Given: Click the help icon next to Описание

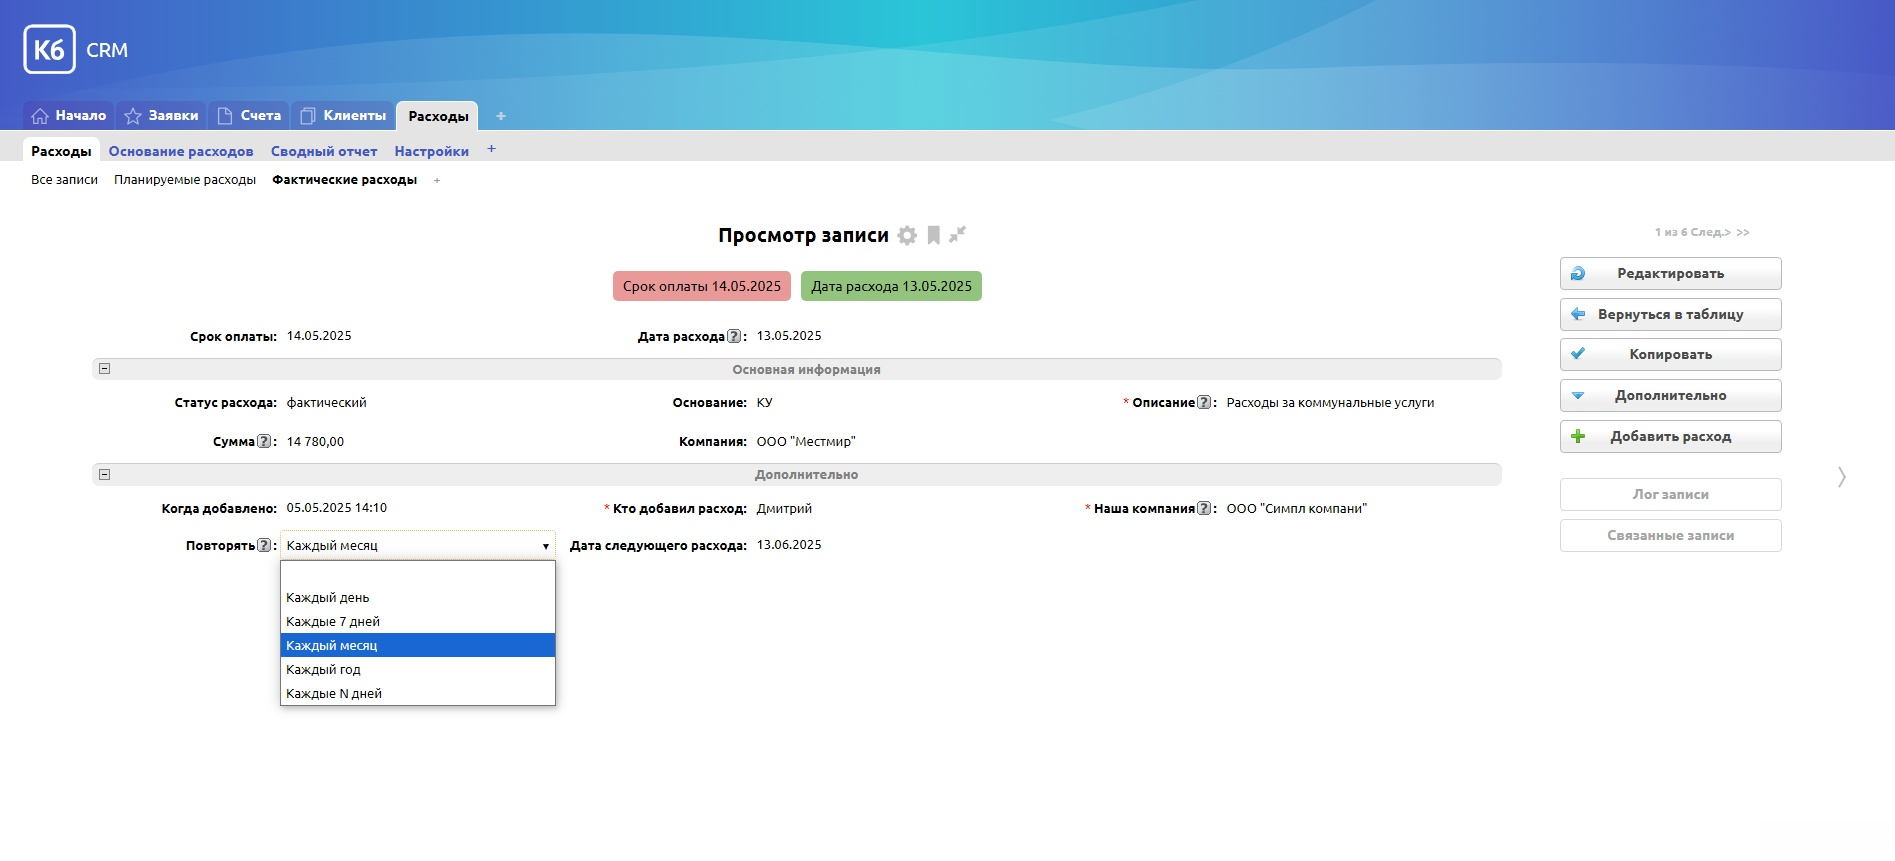Looking at the screenshot, I should (x=1204, y=403).
